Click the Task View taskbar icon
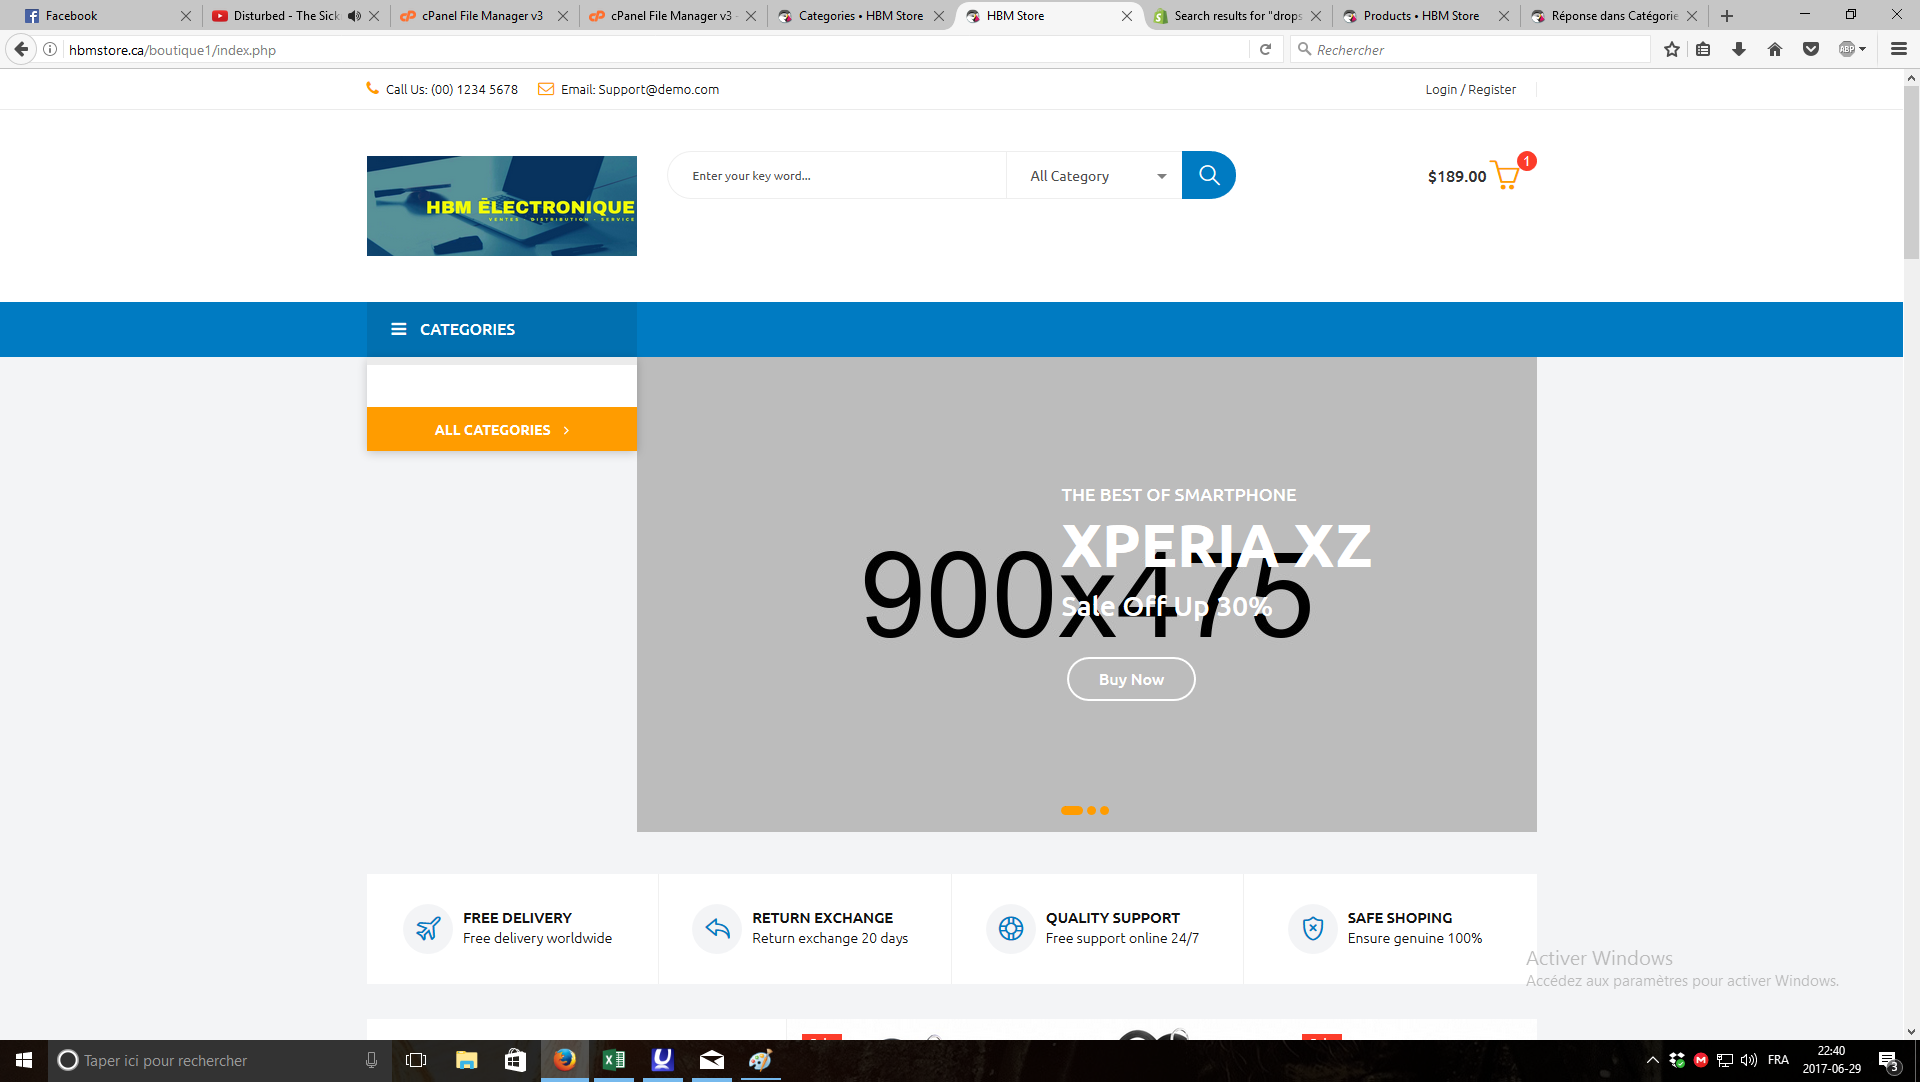This screenshot has width=1920, height=1082. (416, 1060)
